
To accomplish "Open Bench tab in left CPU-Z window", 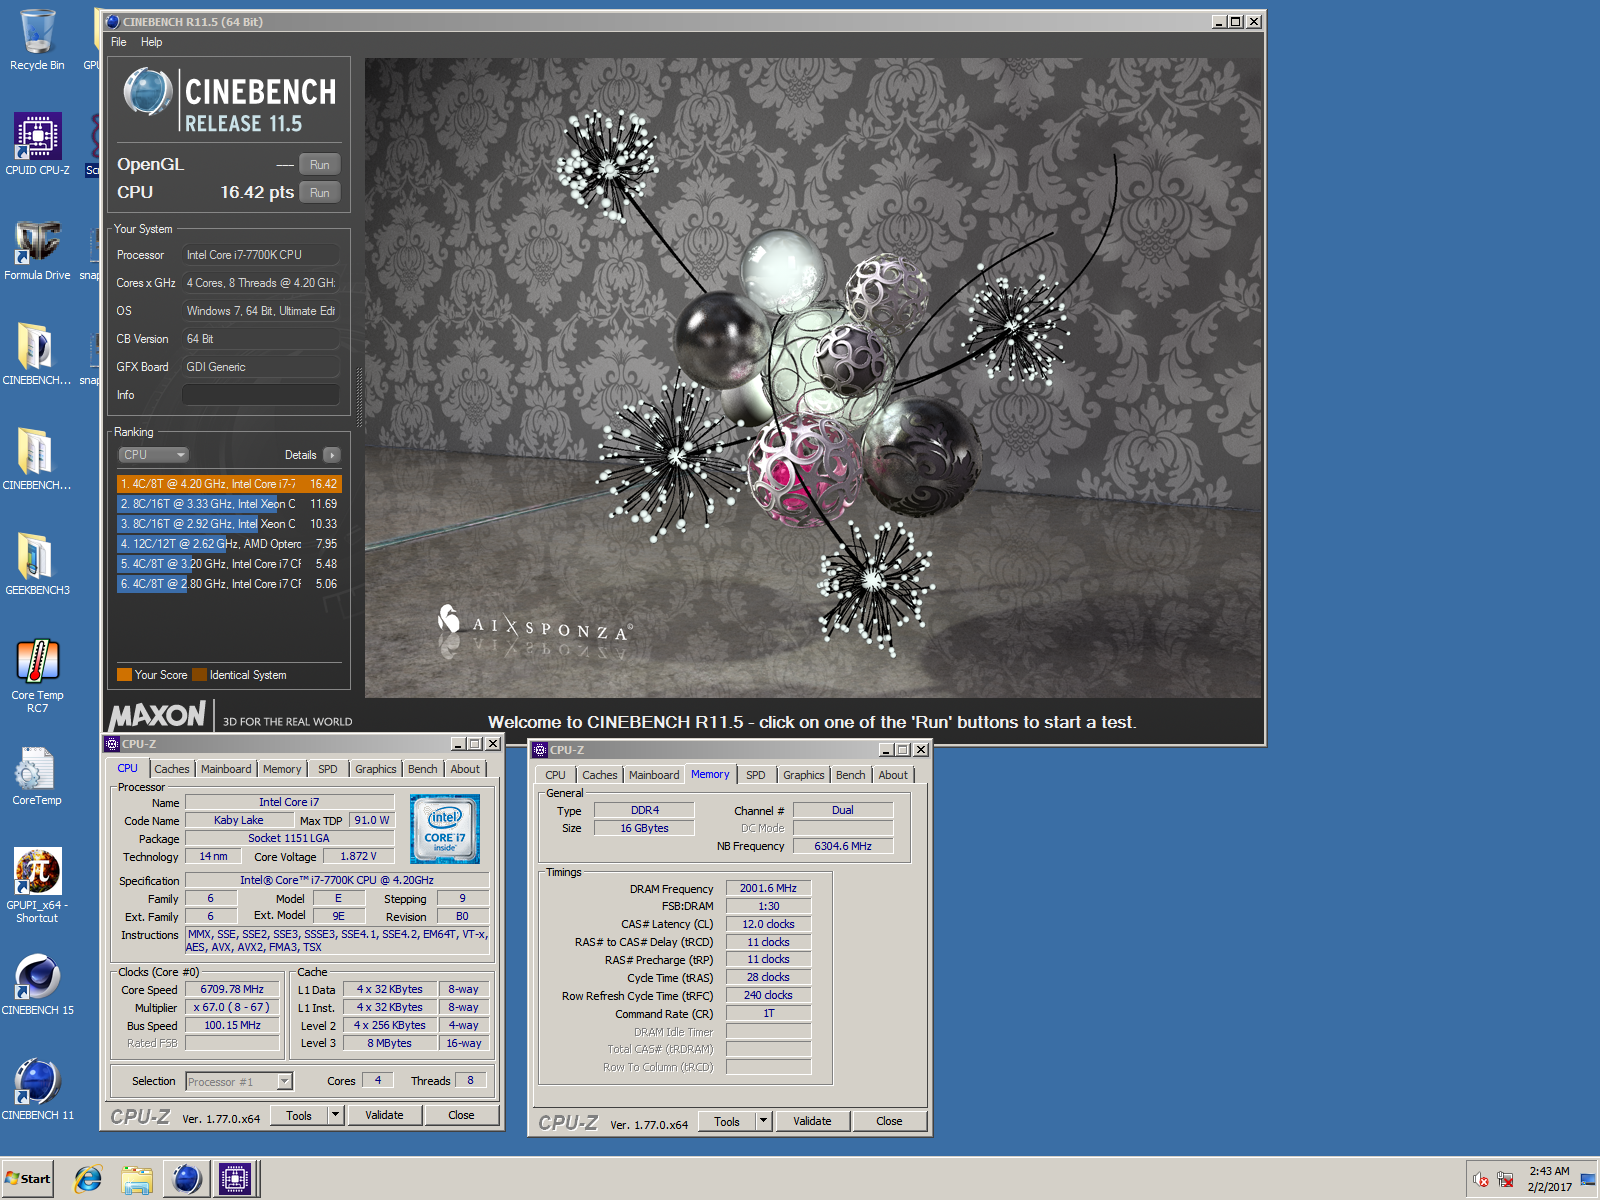I will point(423,769).
